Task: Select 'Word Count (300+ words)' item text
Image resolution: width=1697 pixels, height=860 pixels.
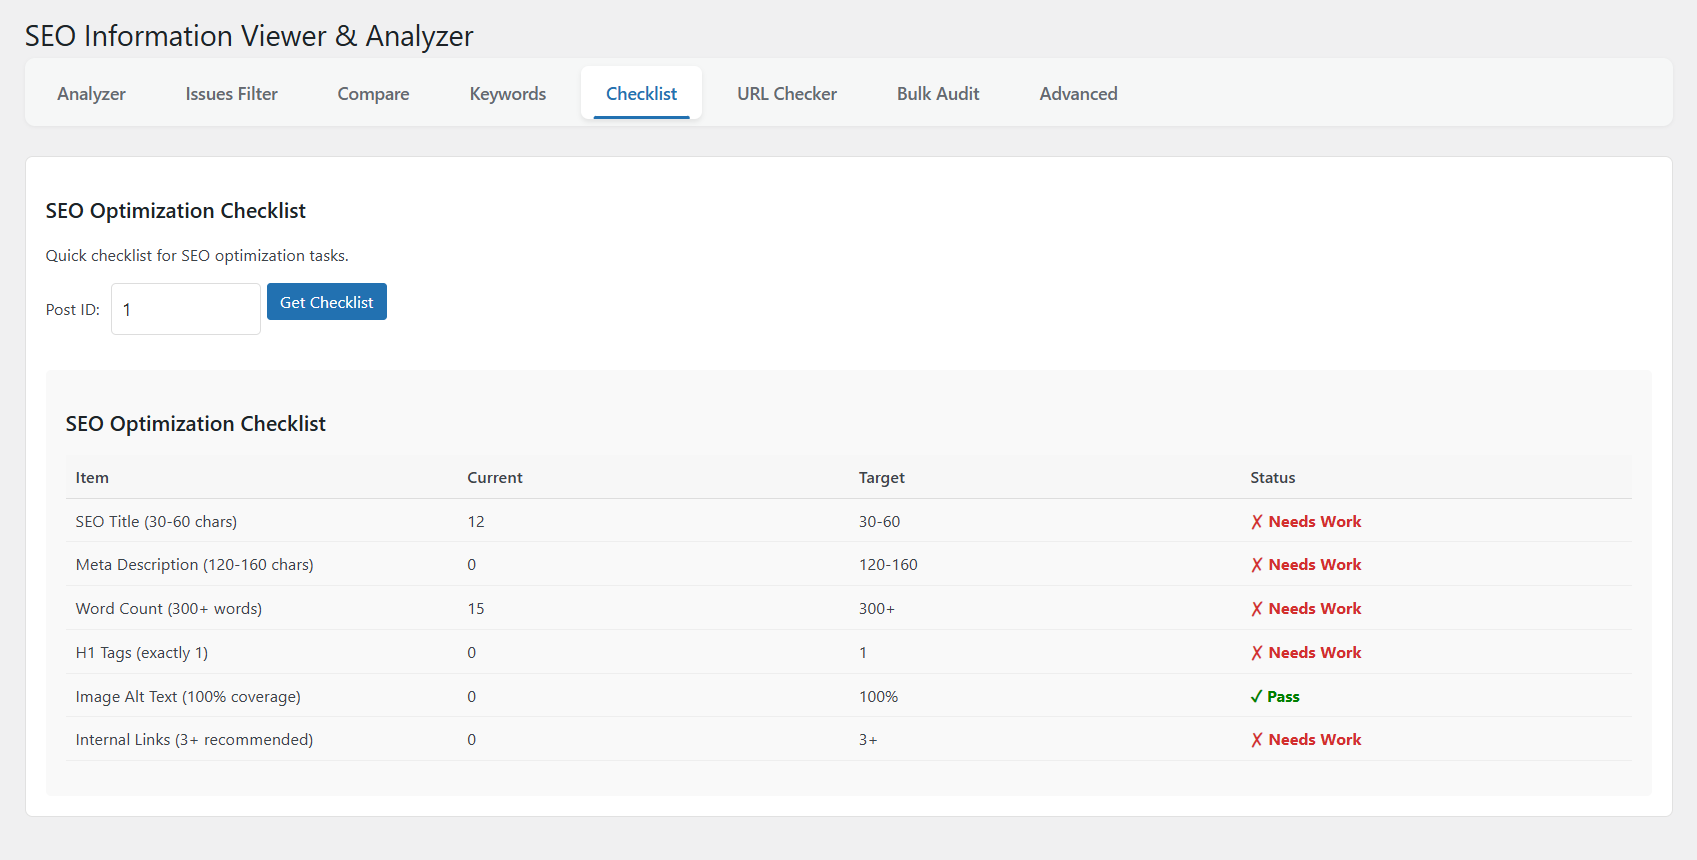Action: point(168,609)
